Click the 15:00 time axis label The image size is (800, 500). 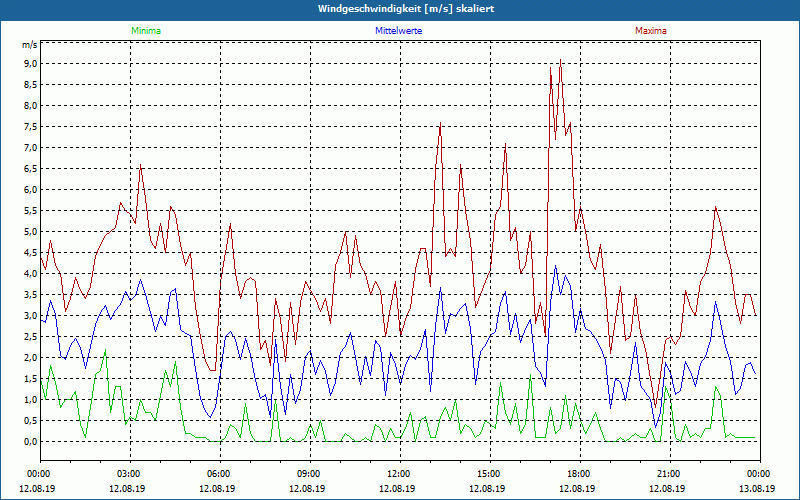(x=487, y=474)
